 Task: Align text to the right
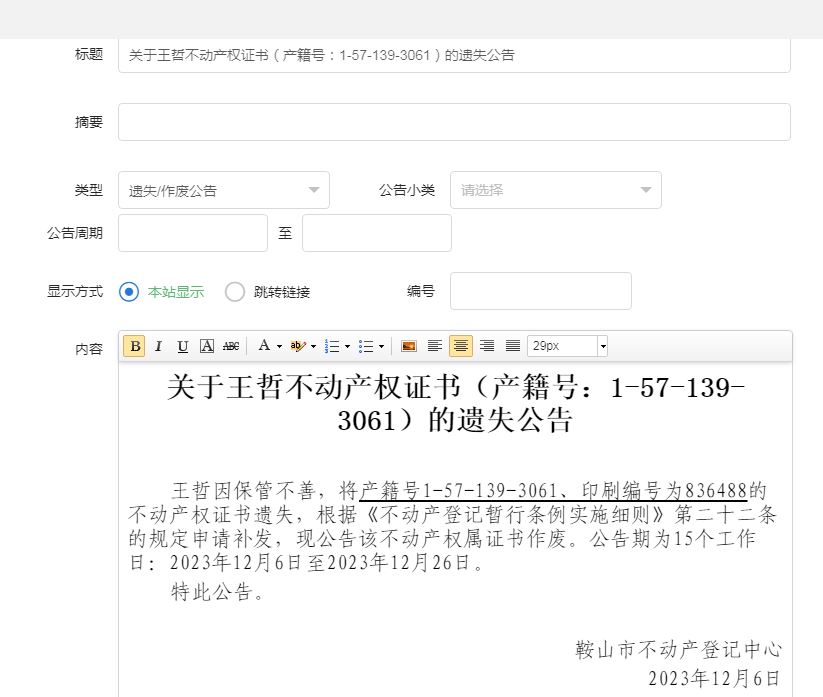(x=487, y=346)
